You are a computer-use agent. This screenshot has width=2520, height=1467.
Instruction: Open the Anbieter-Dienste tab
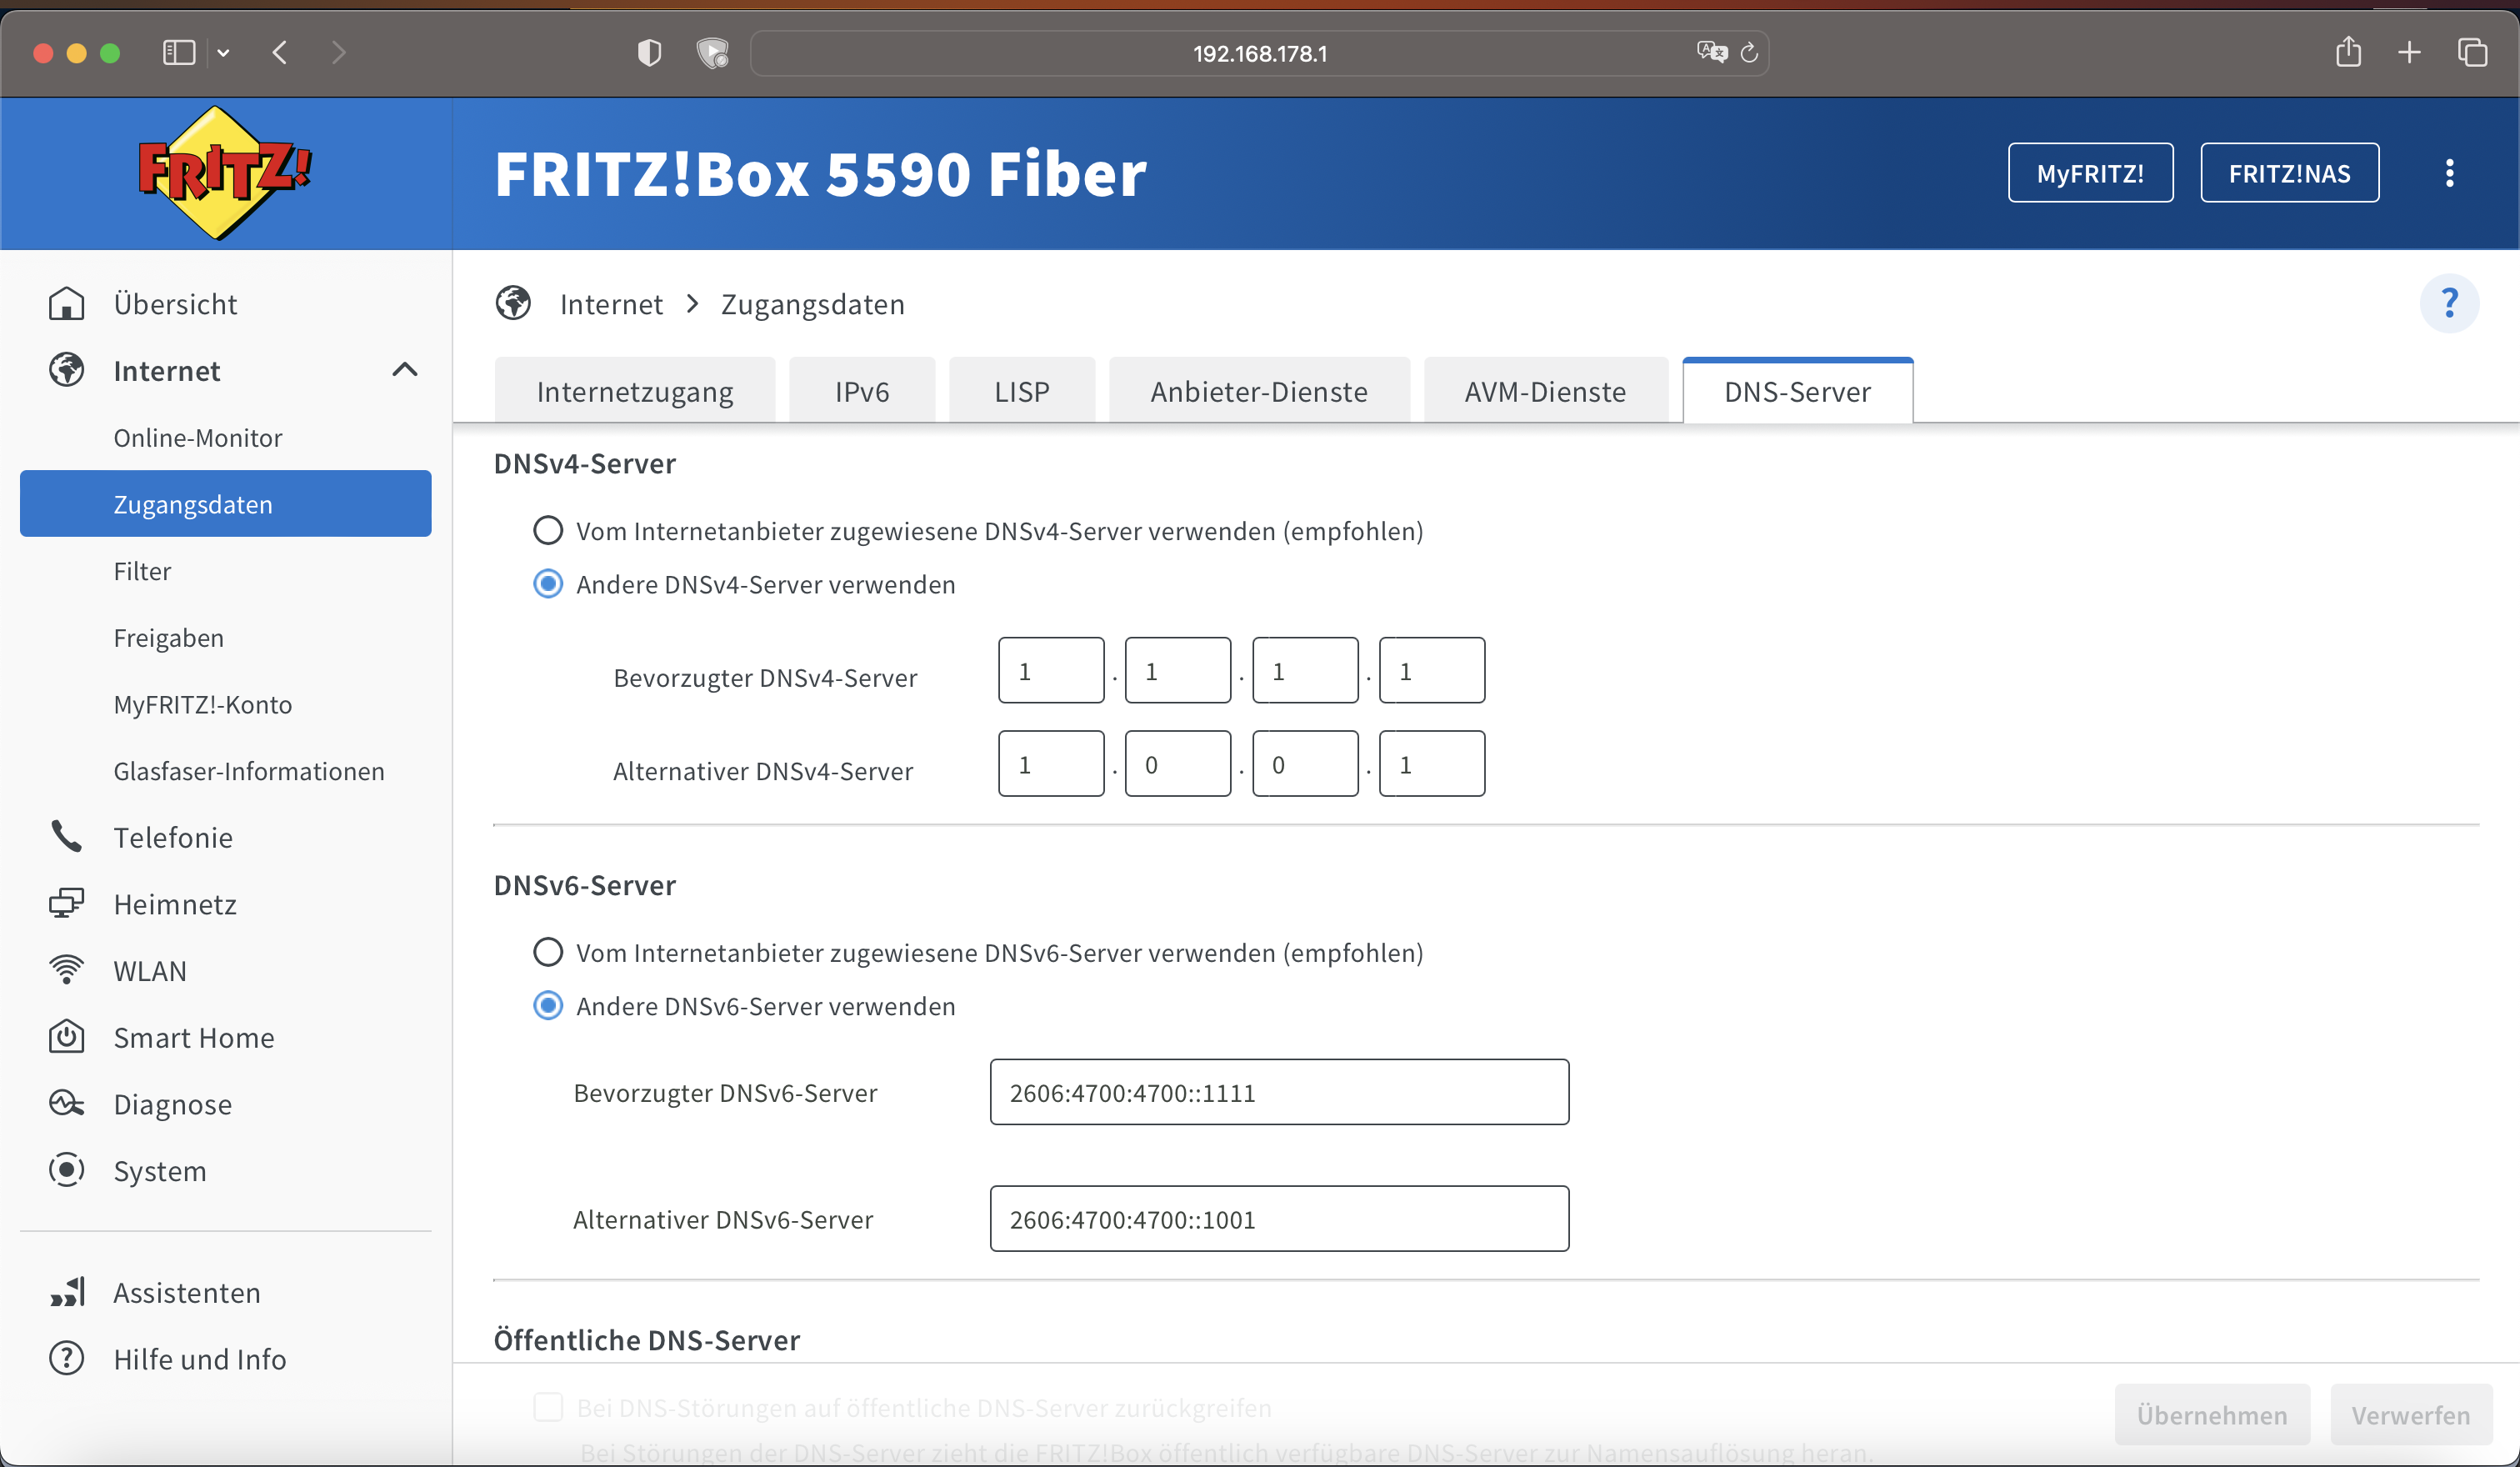1258,391
